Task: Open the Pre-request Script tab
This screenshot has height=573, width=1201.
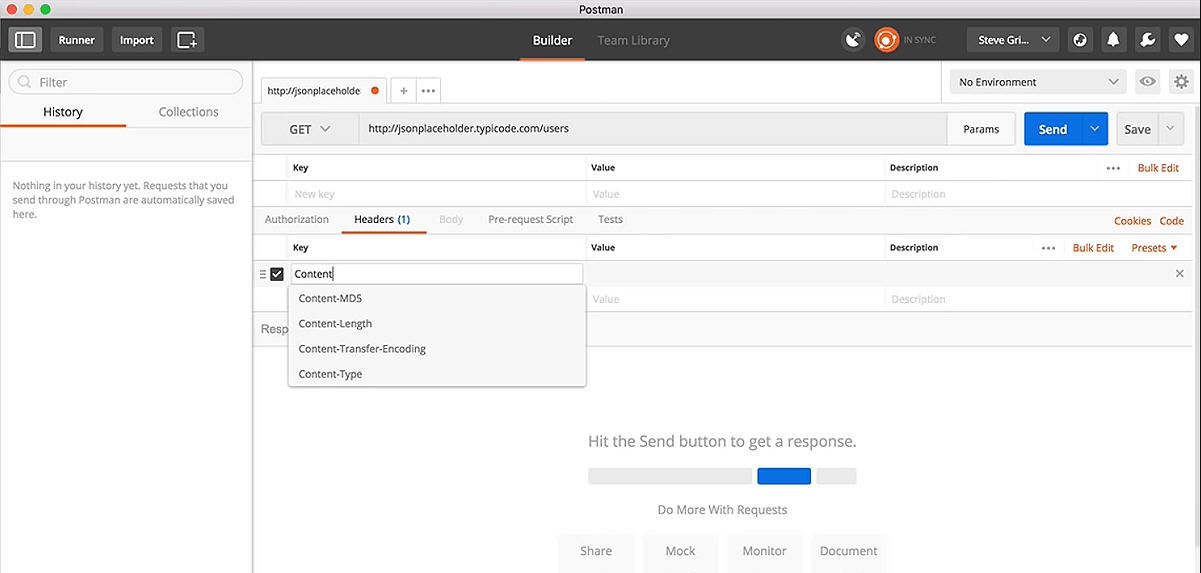Action: tap(530, 219)
